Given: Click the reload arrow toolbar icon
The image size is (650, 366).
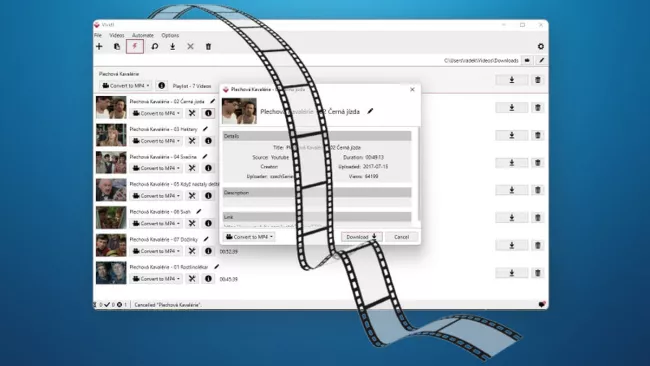Looking at the screenshot, I should point(155,46).
